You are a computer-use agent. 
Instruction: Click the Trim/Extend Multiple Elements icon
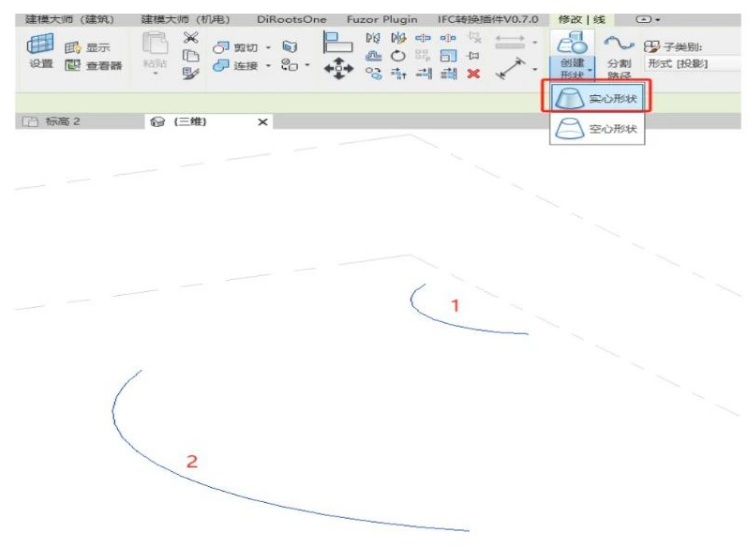pyautogui.click(x=449, y=73)
